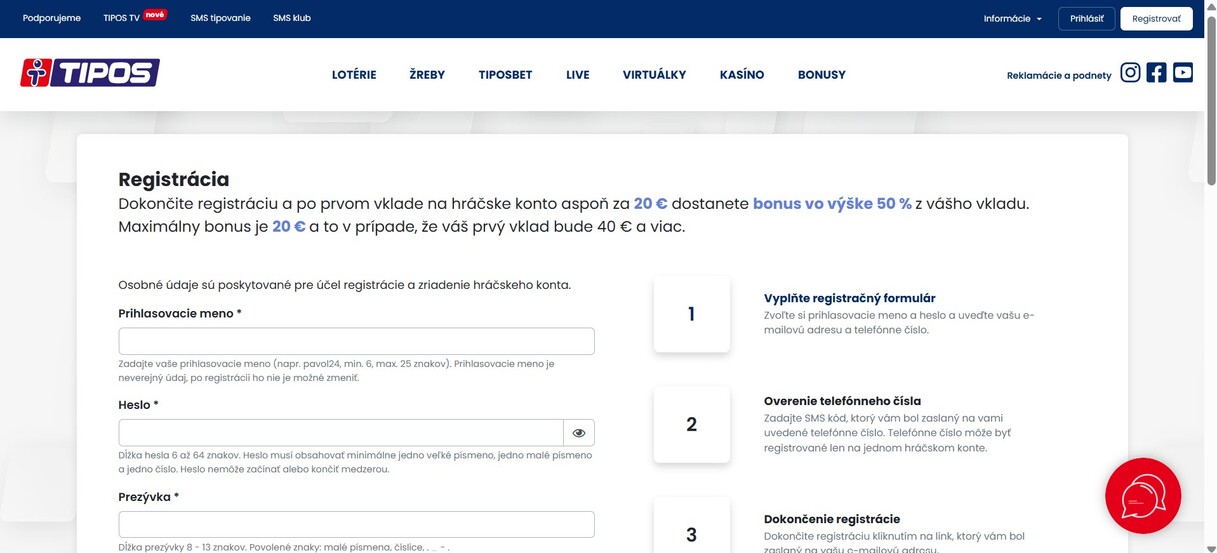Open Reklamácie a podnety link
This screenshot has width=1217, height=553.
[x=1058, y=75]
